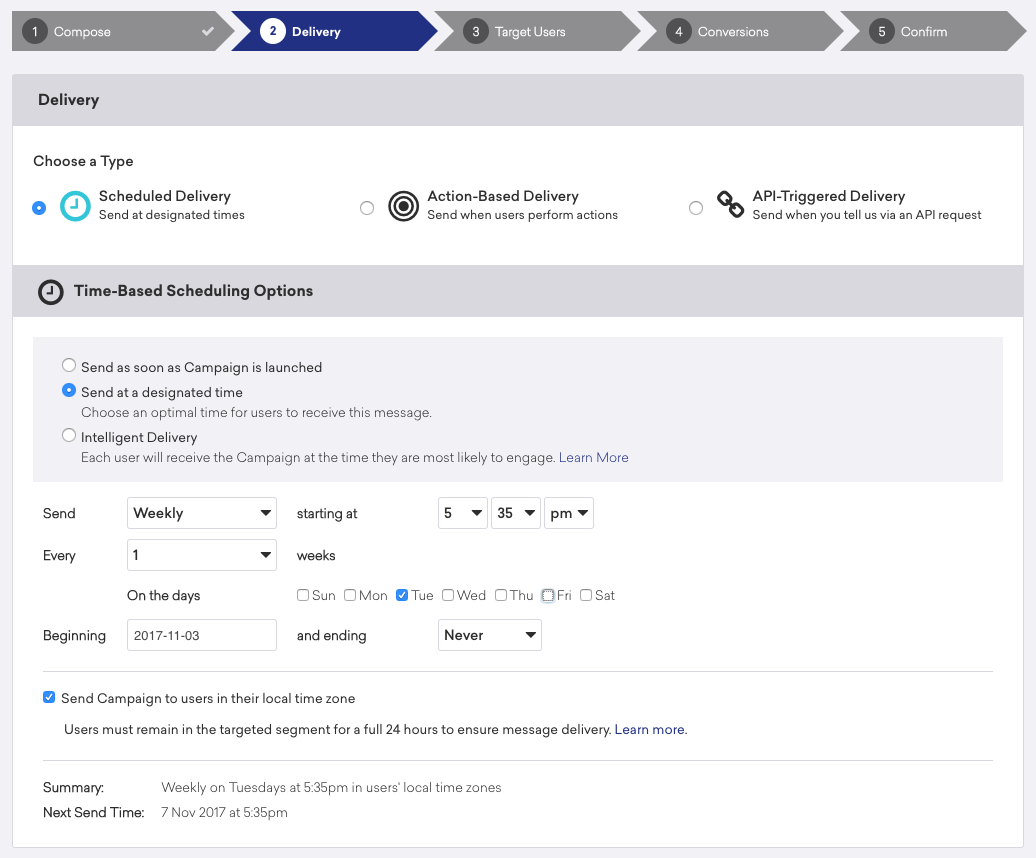The height and width of the screenshot is (858, 1036).
Task: Click the Time-Based Scheduling clock icon
Action: point(50,292)
